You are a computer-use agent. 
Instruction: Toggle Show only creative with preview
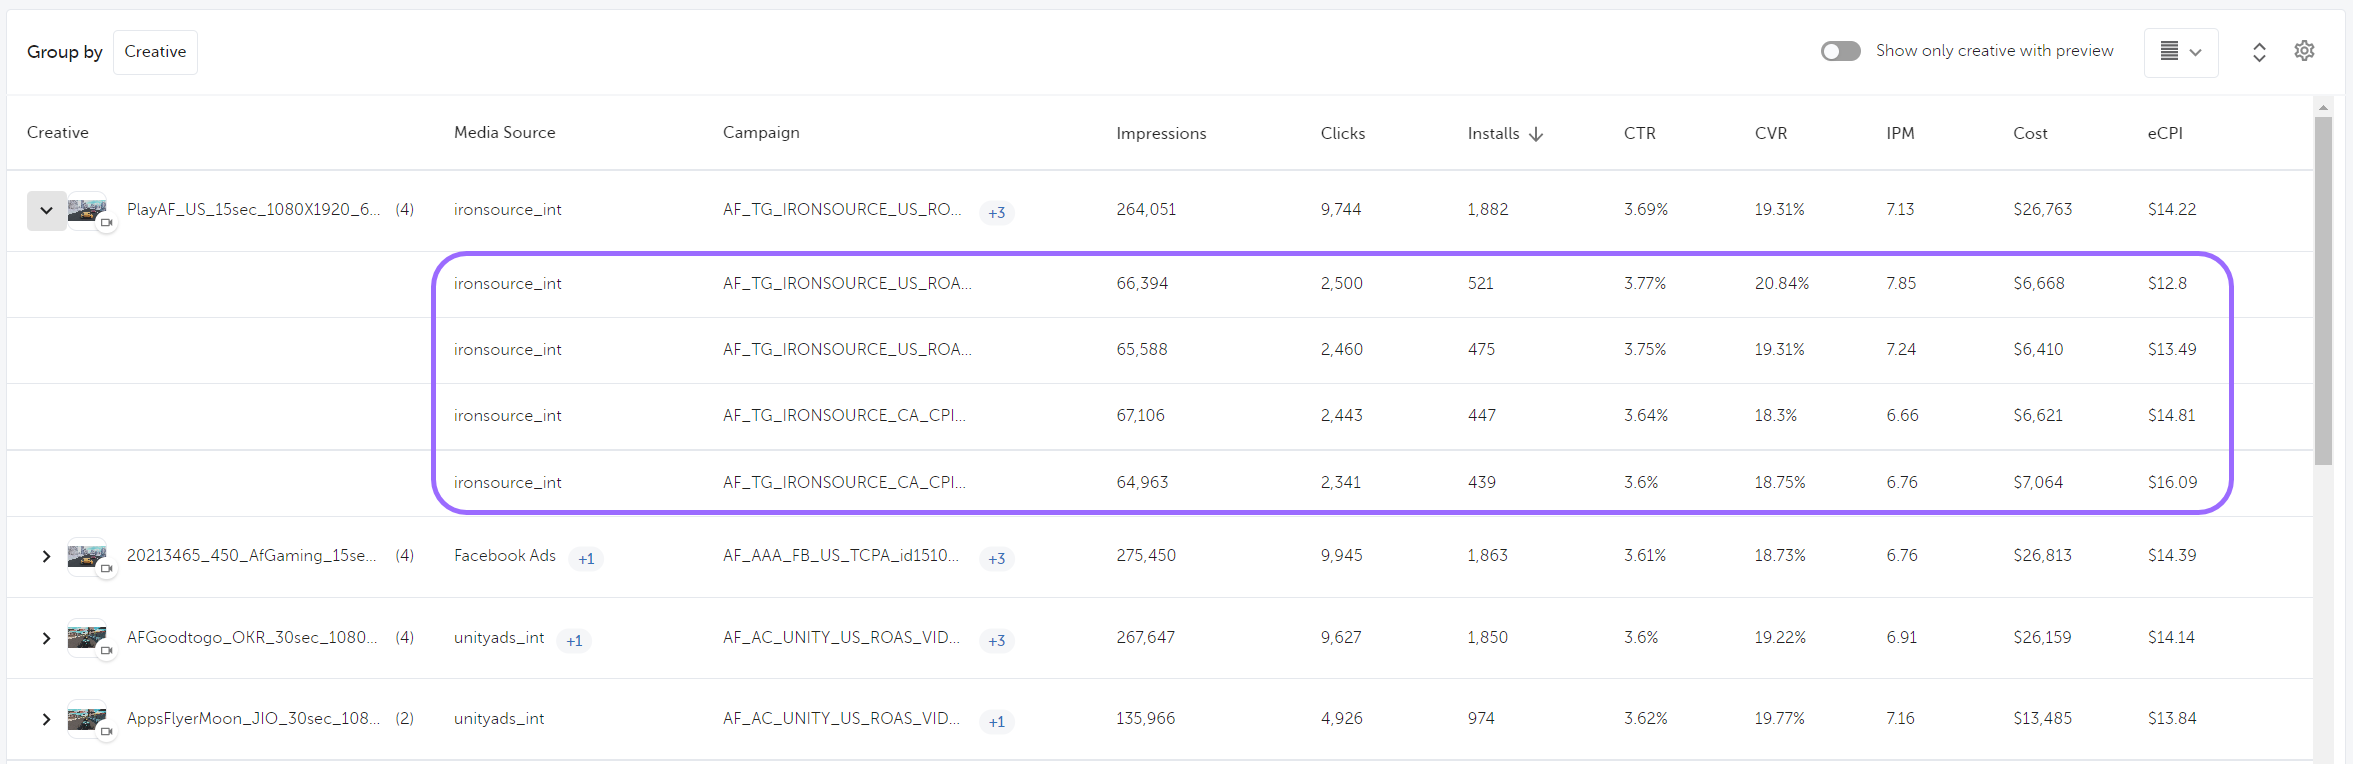tap(1840, 51)
